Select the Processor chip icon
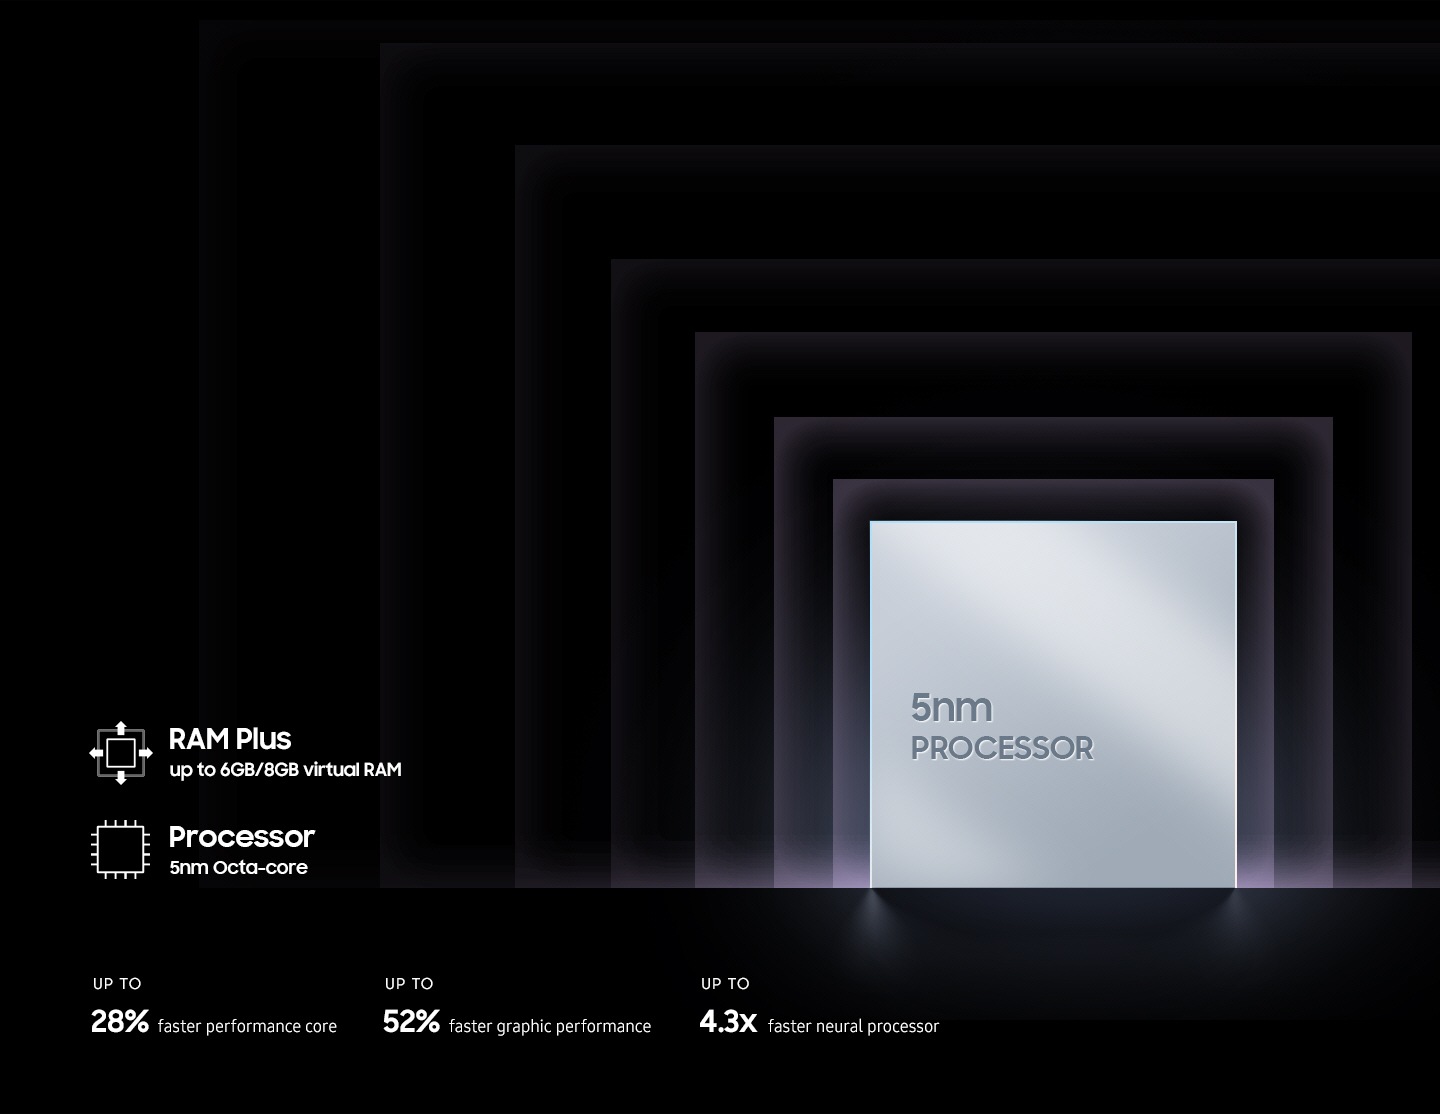This screenshot has width=1440, height=1114. (x=120, y=847)
